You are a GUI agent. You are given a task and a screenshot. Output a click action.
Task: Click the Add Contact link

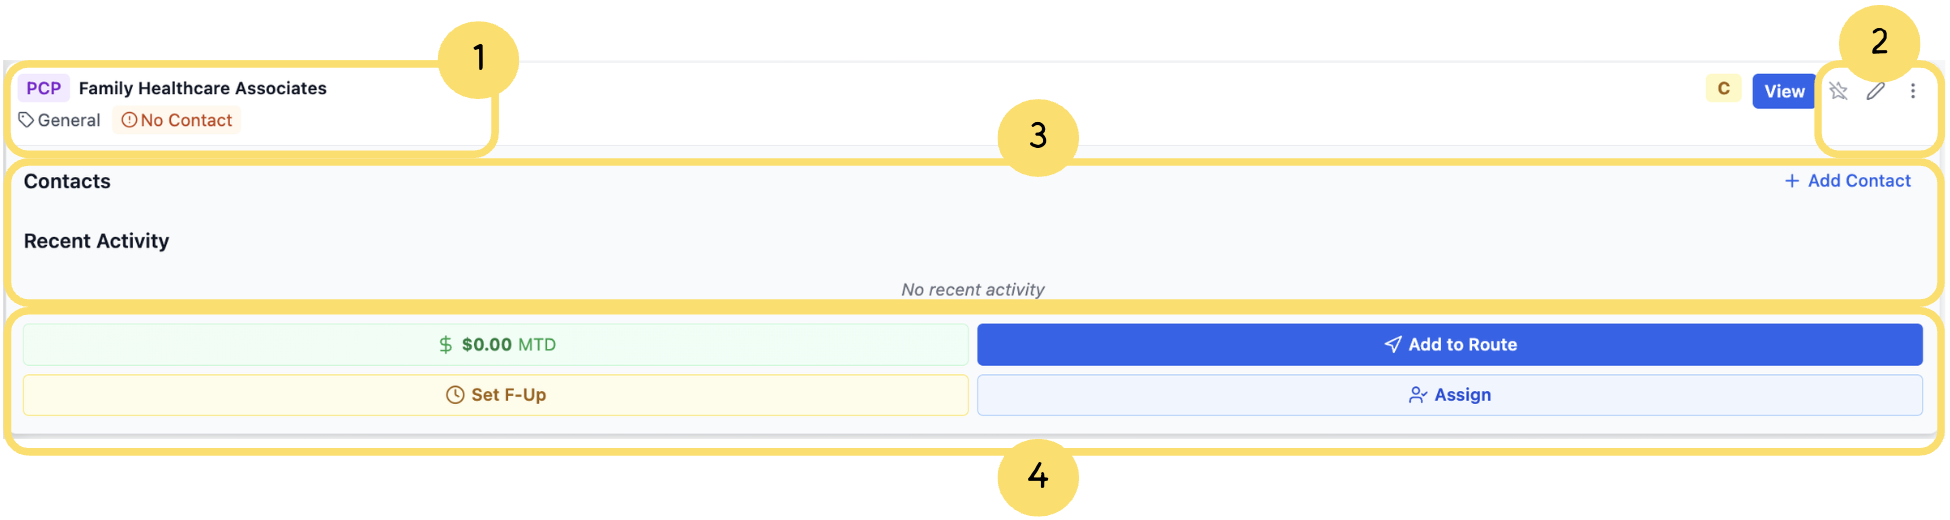[1858, 181]
